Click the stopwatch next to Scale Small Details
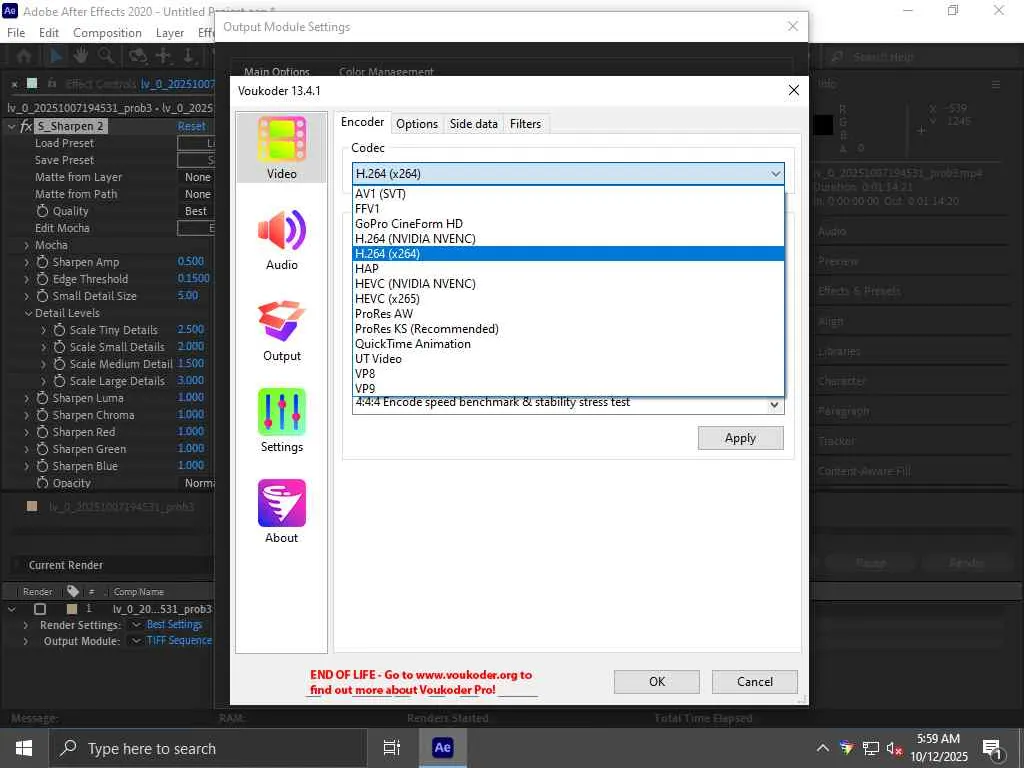Screen dimensions: 1024x768 [x=59, y=347]
